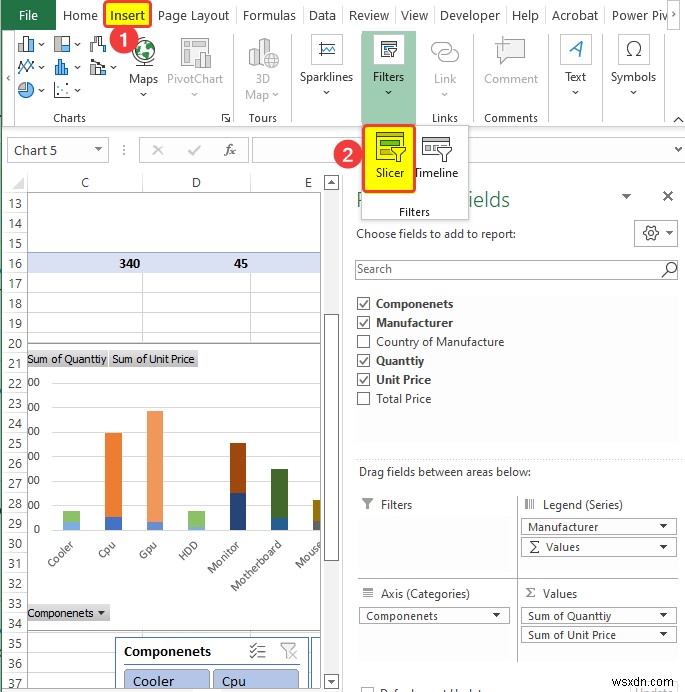Insert a hierarchy treemap chart

(66, 44)
